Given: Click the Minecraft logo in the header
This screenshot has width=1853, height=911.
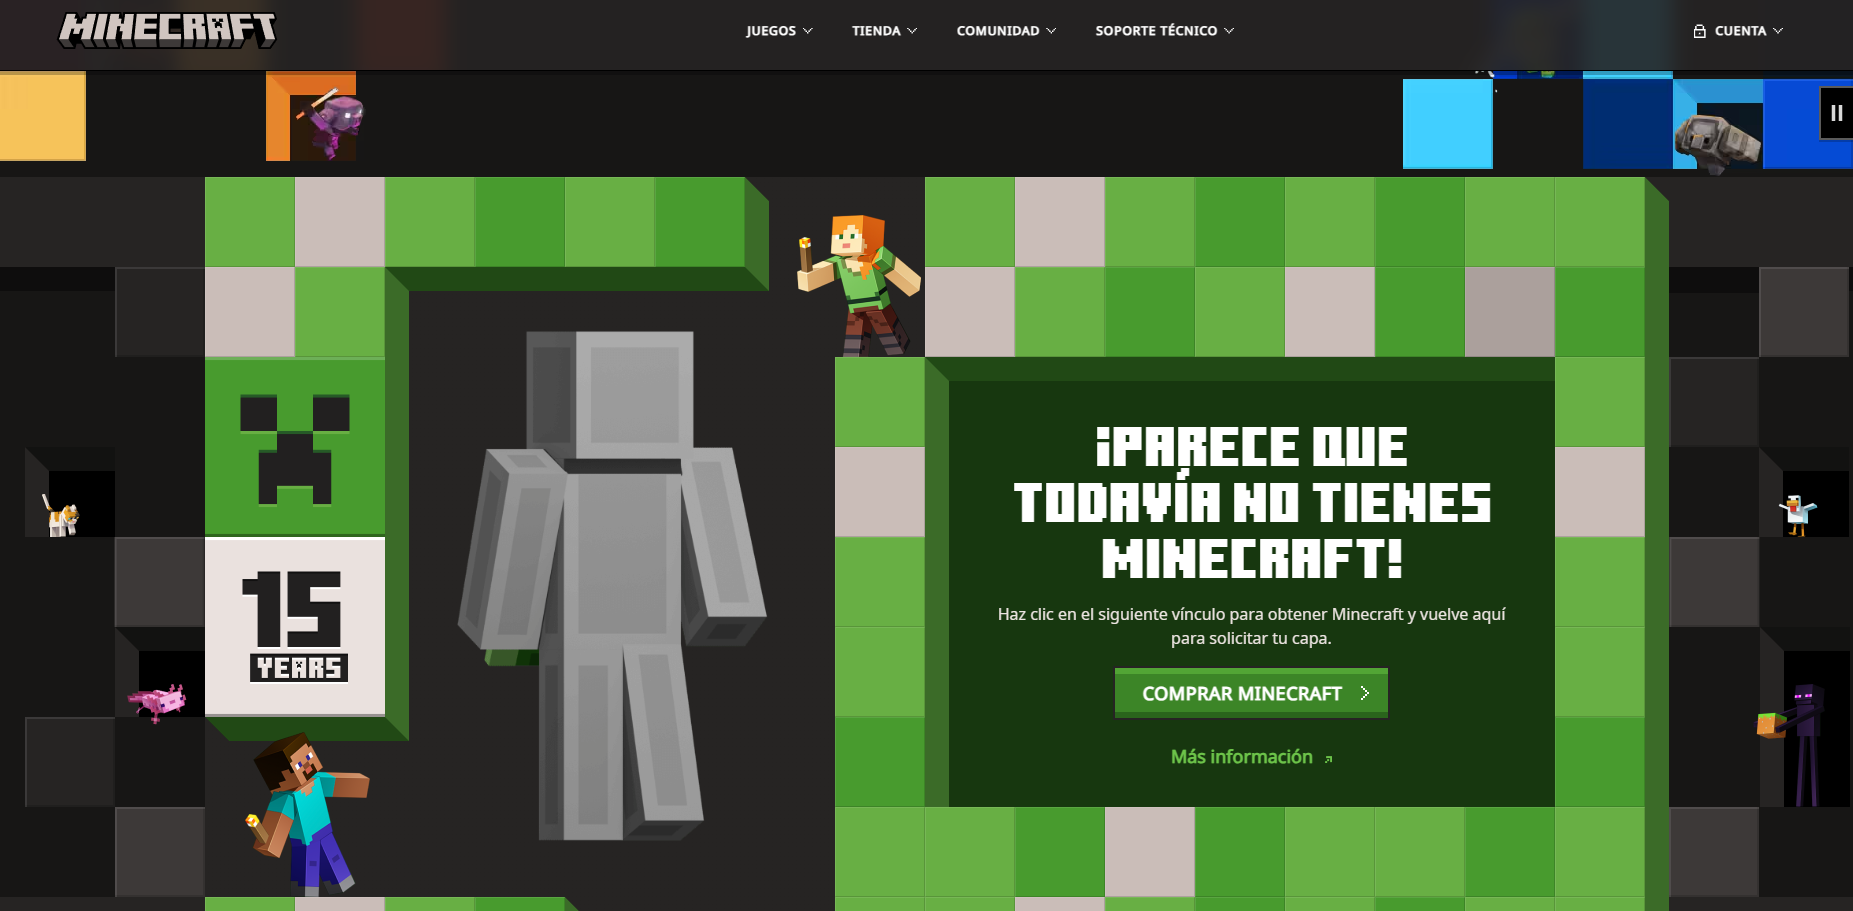Looking at the screenshot, I should point(167,30).
